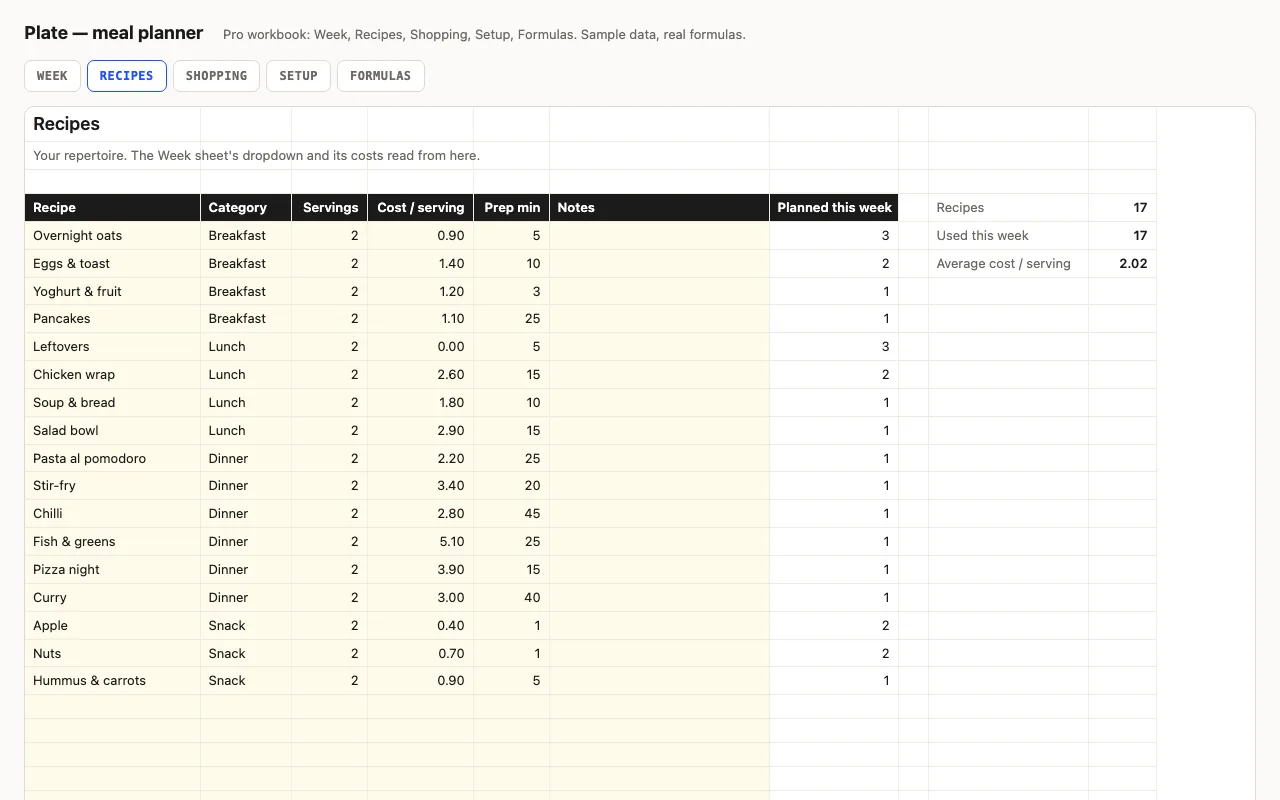Select the Pizza night cell
This screenshot has width=1280, height=800.
tap(113, 570)
